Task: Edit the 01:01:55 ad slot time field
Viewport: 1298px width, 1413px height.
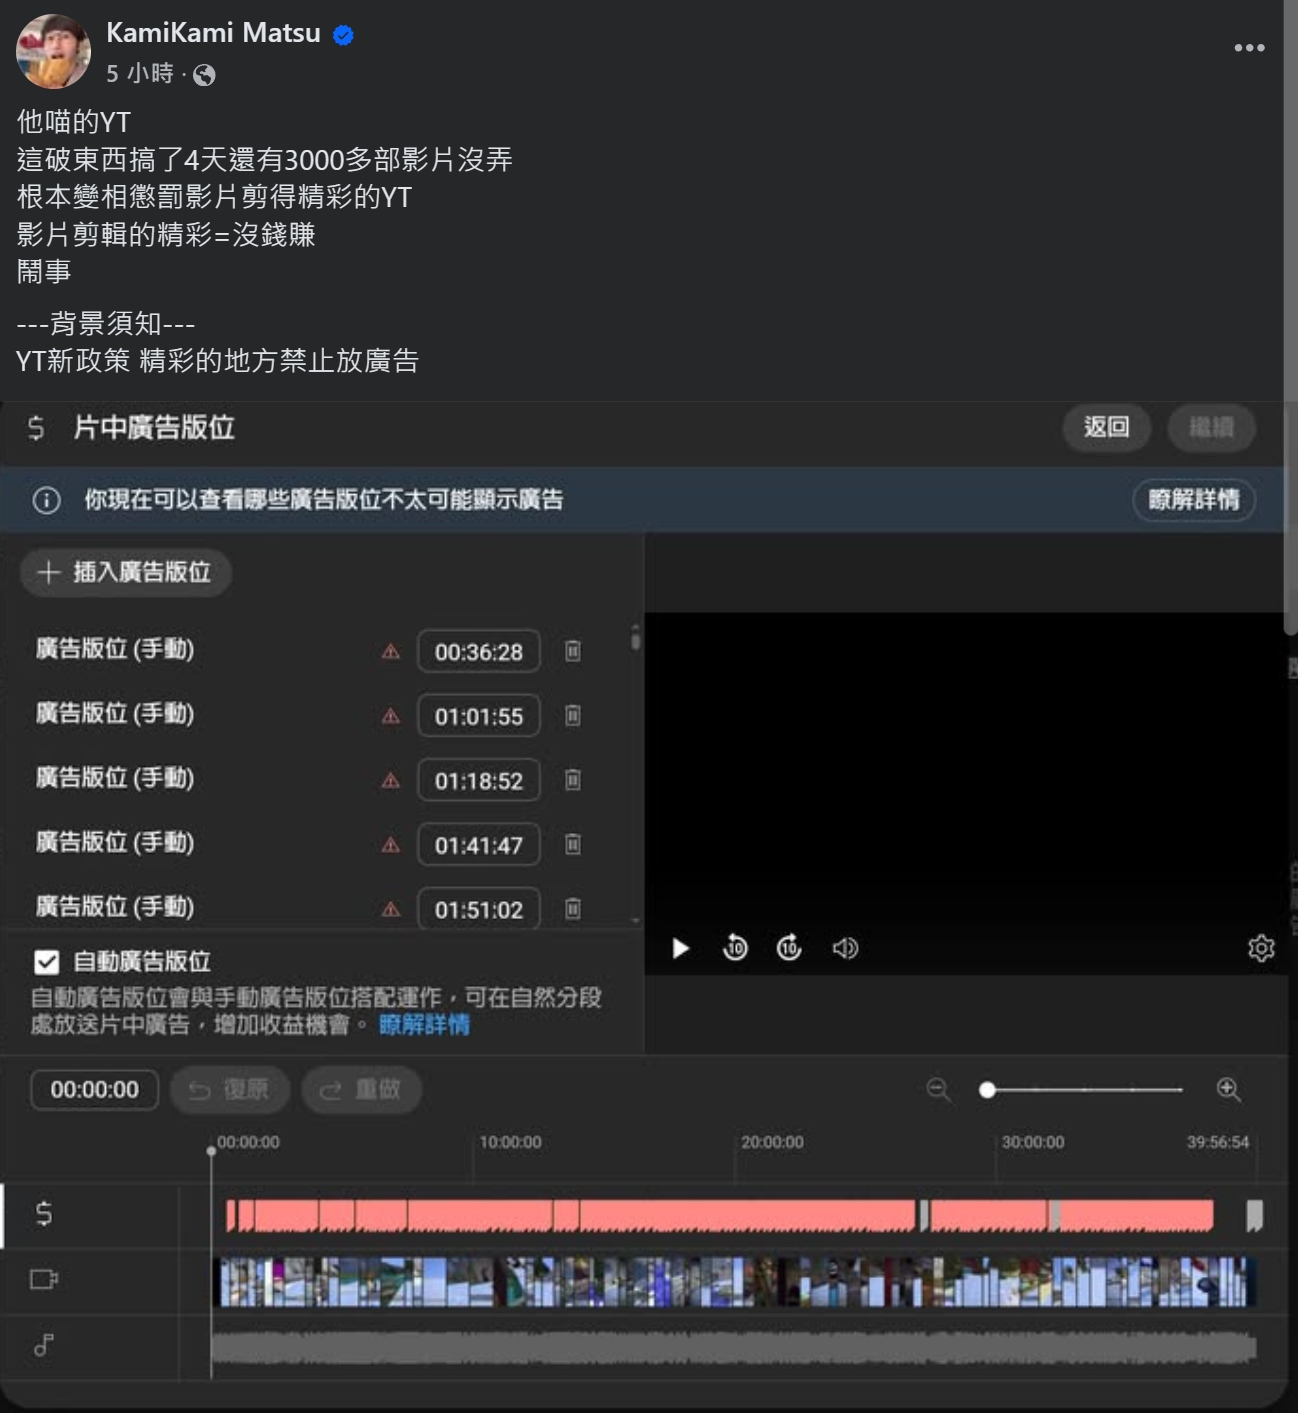Action: tap(479, 716)
